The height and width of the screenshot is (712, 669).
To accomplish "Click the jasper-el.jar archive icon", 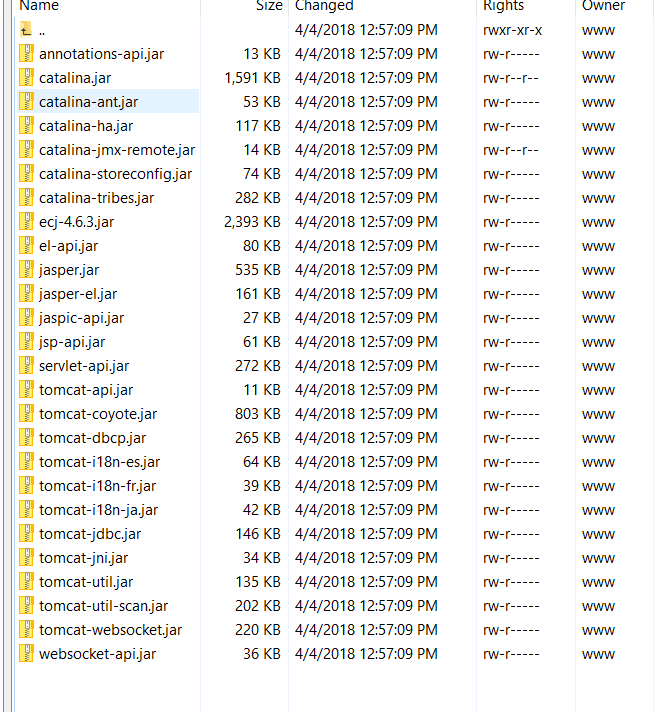I will coord(26,294).
